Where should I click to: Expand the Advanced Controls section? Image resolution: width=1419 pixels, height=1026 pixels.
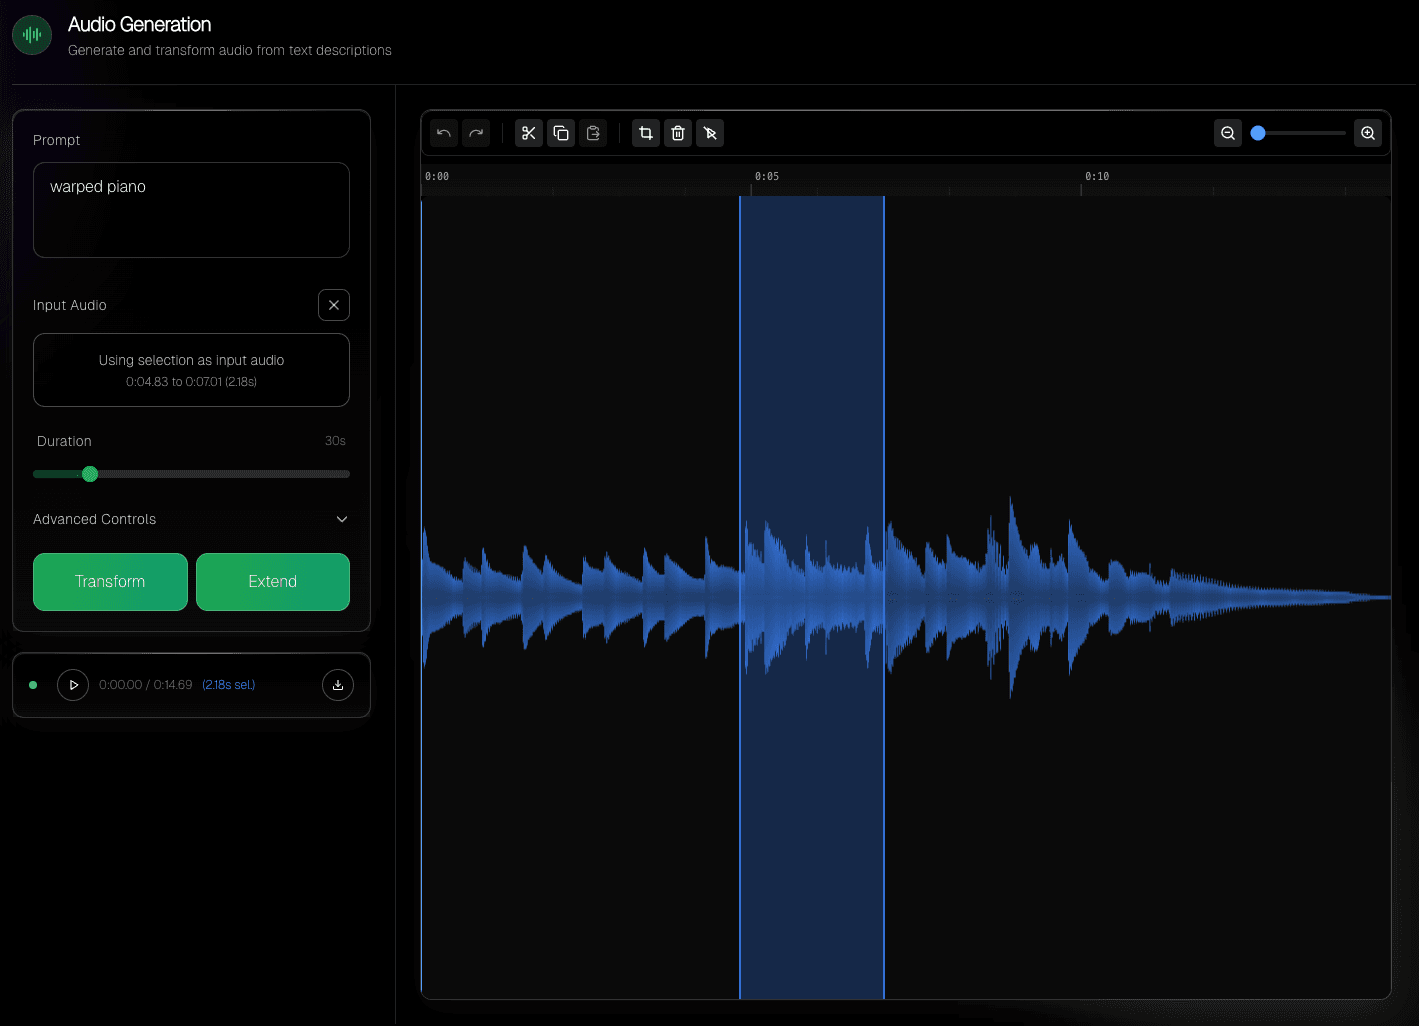click(x=191, y=519)
